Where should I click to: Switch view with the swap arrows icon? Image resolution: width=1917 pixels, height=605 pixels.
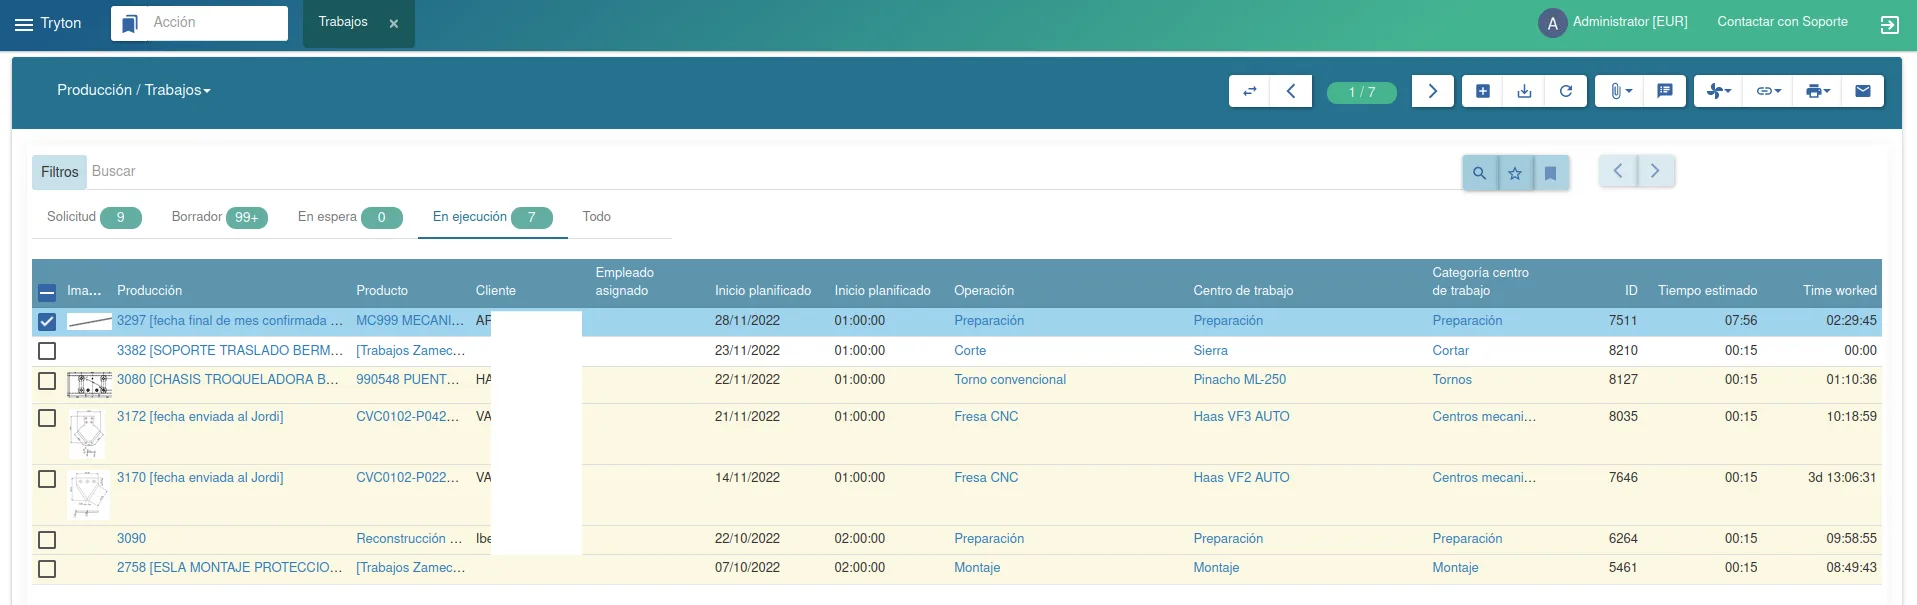(x=1249, y=91)
